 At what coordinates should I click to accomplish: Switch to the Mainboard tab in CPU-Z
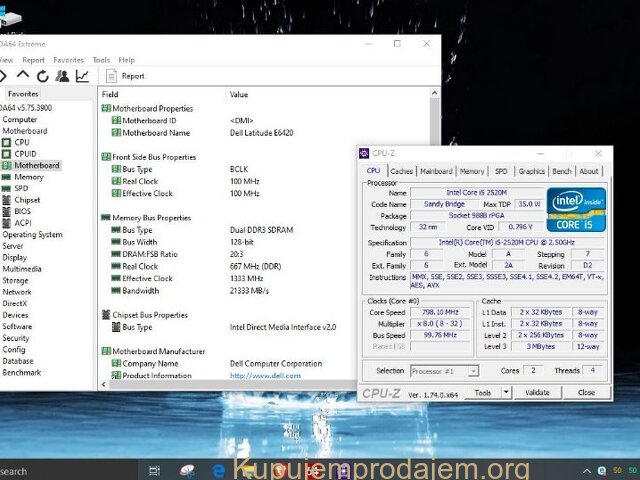point(436,171)
